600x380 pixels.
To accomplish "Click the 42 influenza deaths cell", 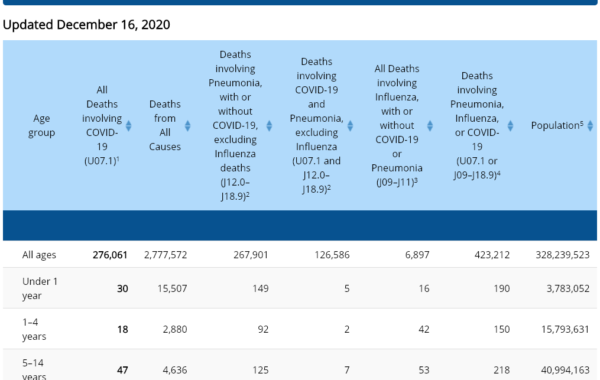I will tap(424, 329).
